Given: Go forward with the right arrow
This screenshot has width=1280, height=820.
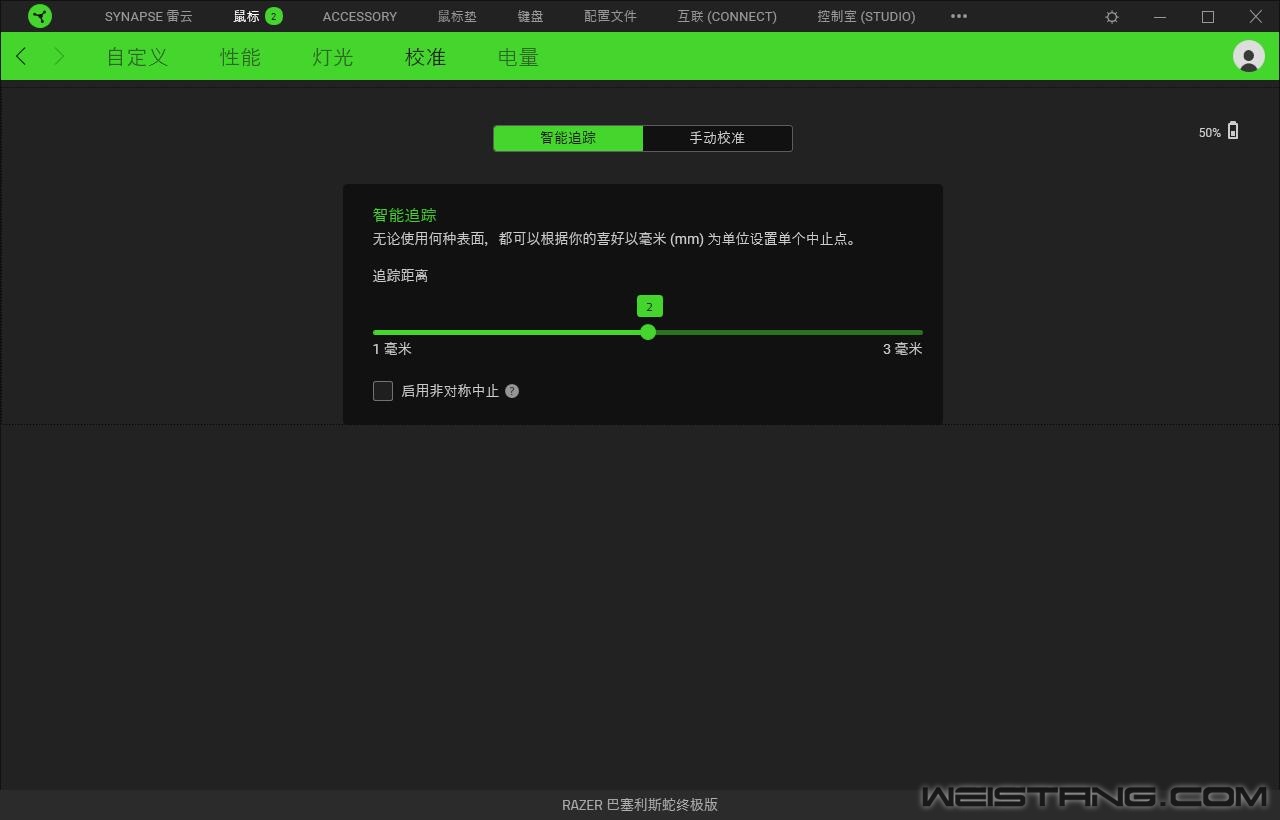Looking at the screenshot, I should click(59, 56).
